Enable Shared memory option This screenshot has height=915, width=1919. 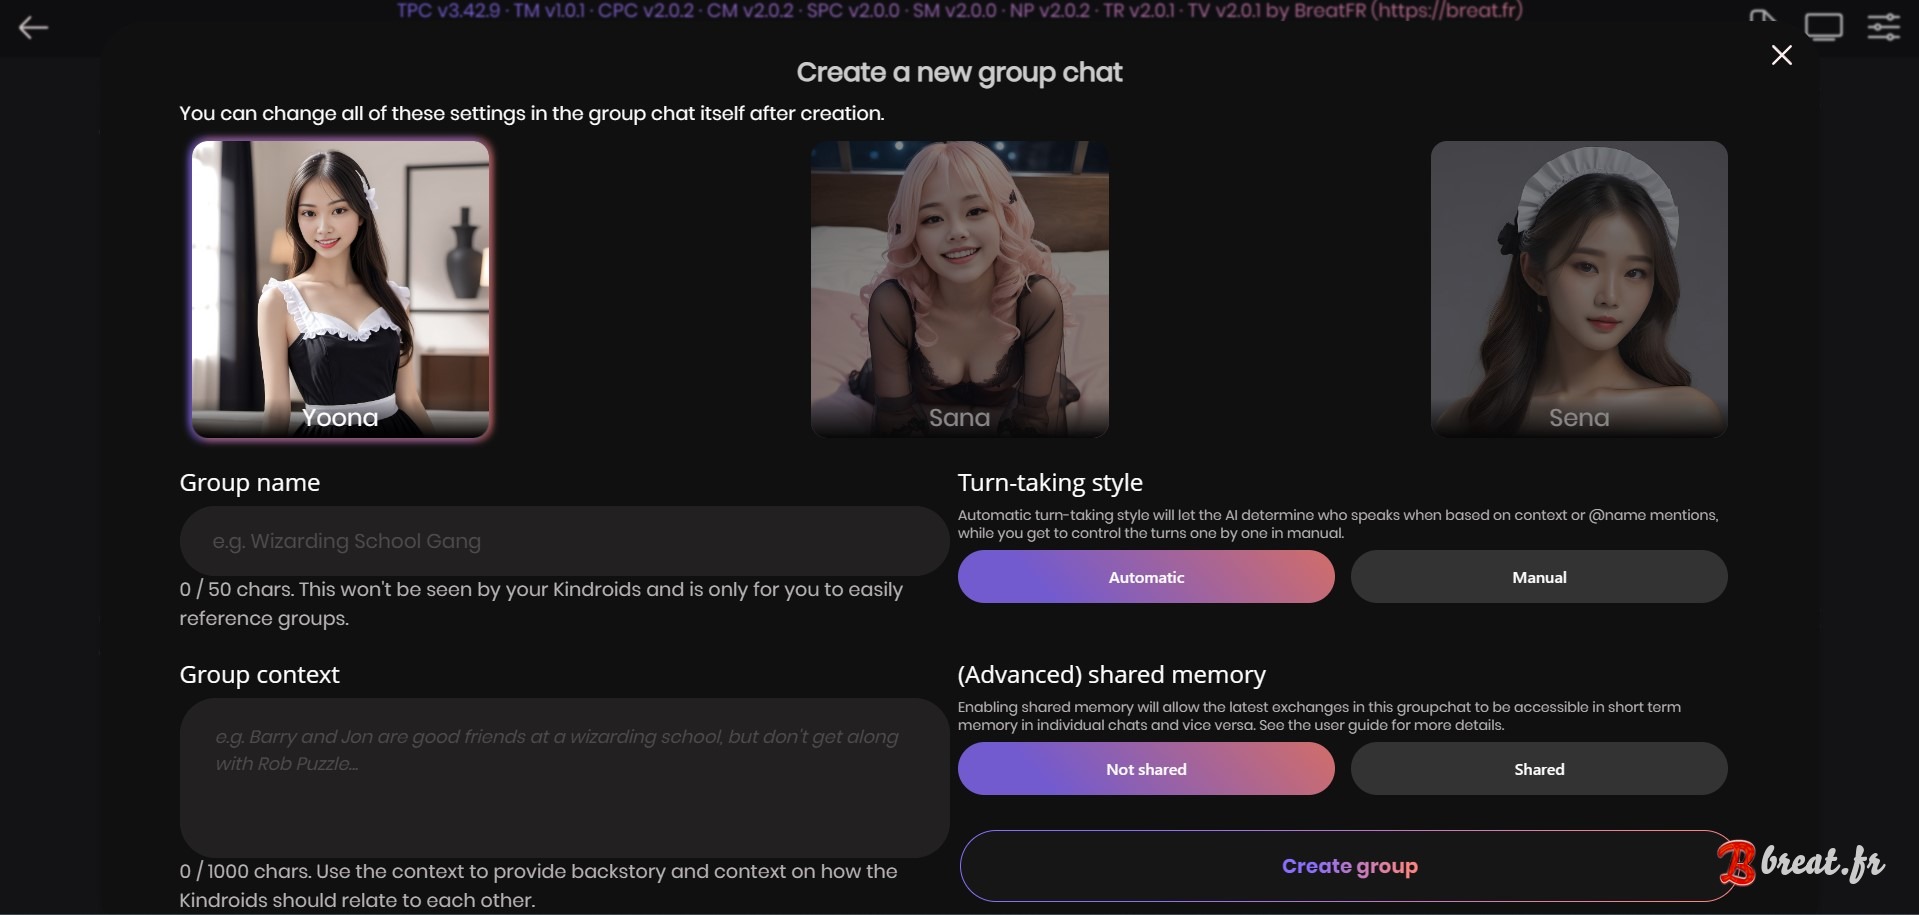click(1539, 769)
